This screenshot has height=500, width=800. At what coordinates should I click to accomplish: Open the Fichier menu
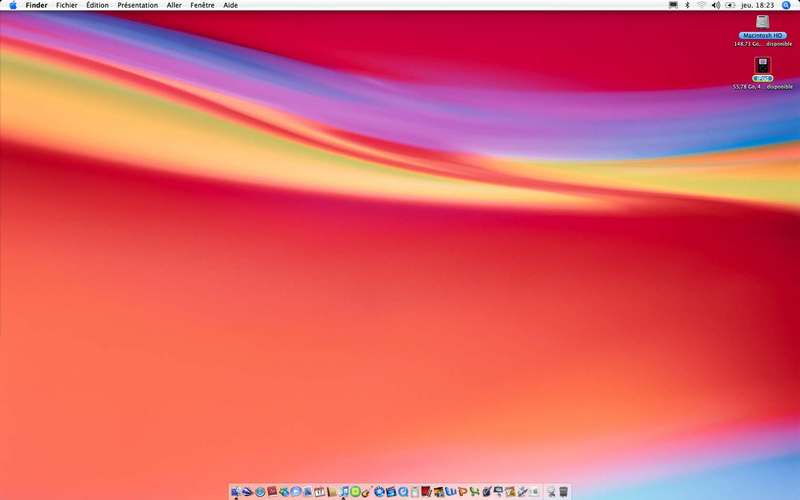click(x=67, y=5)
